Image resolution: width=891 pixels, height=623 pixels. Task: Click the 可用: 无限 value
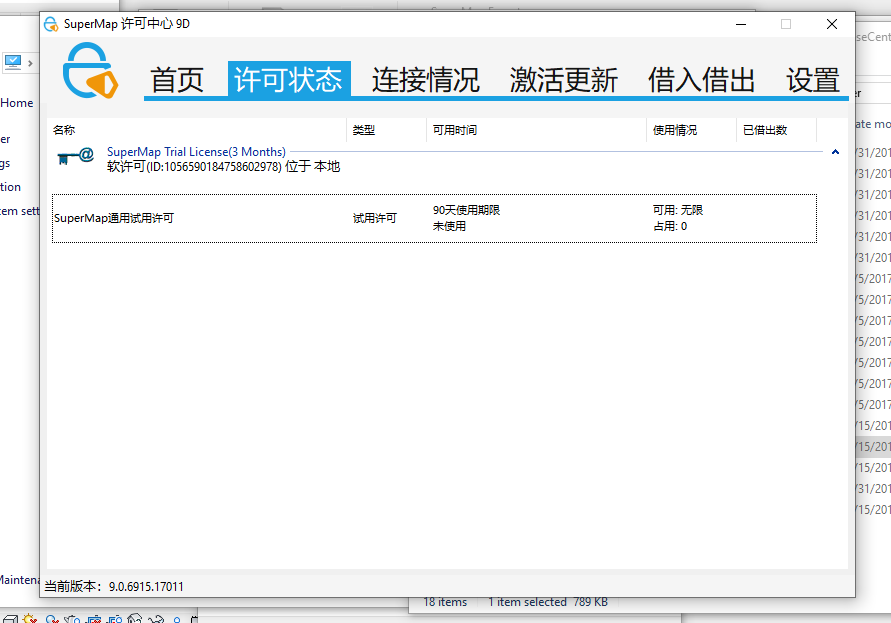(x=678, y=210)
